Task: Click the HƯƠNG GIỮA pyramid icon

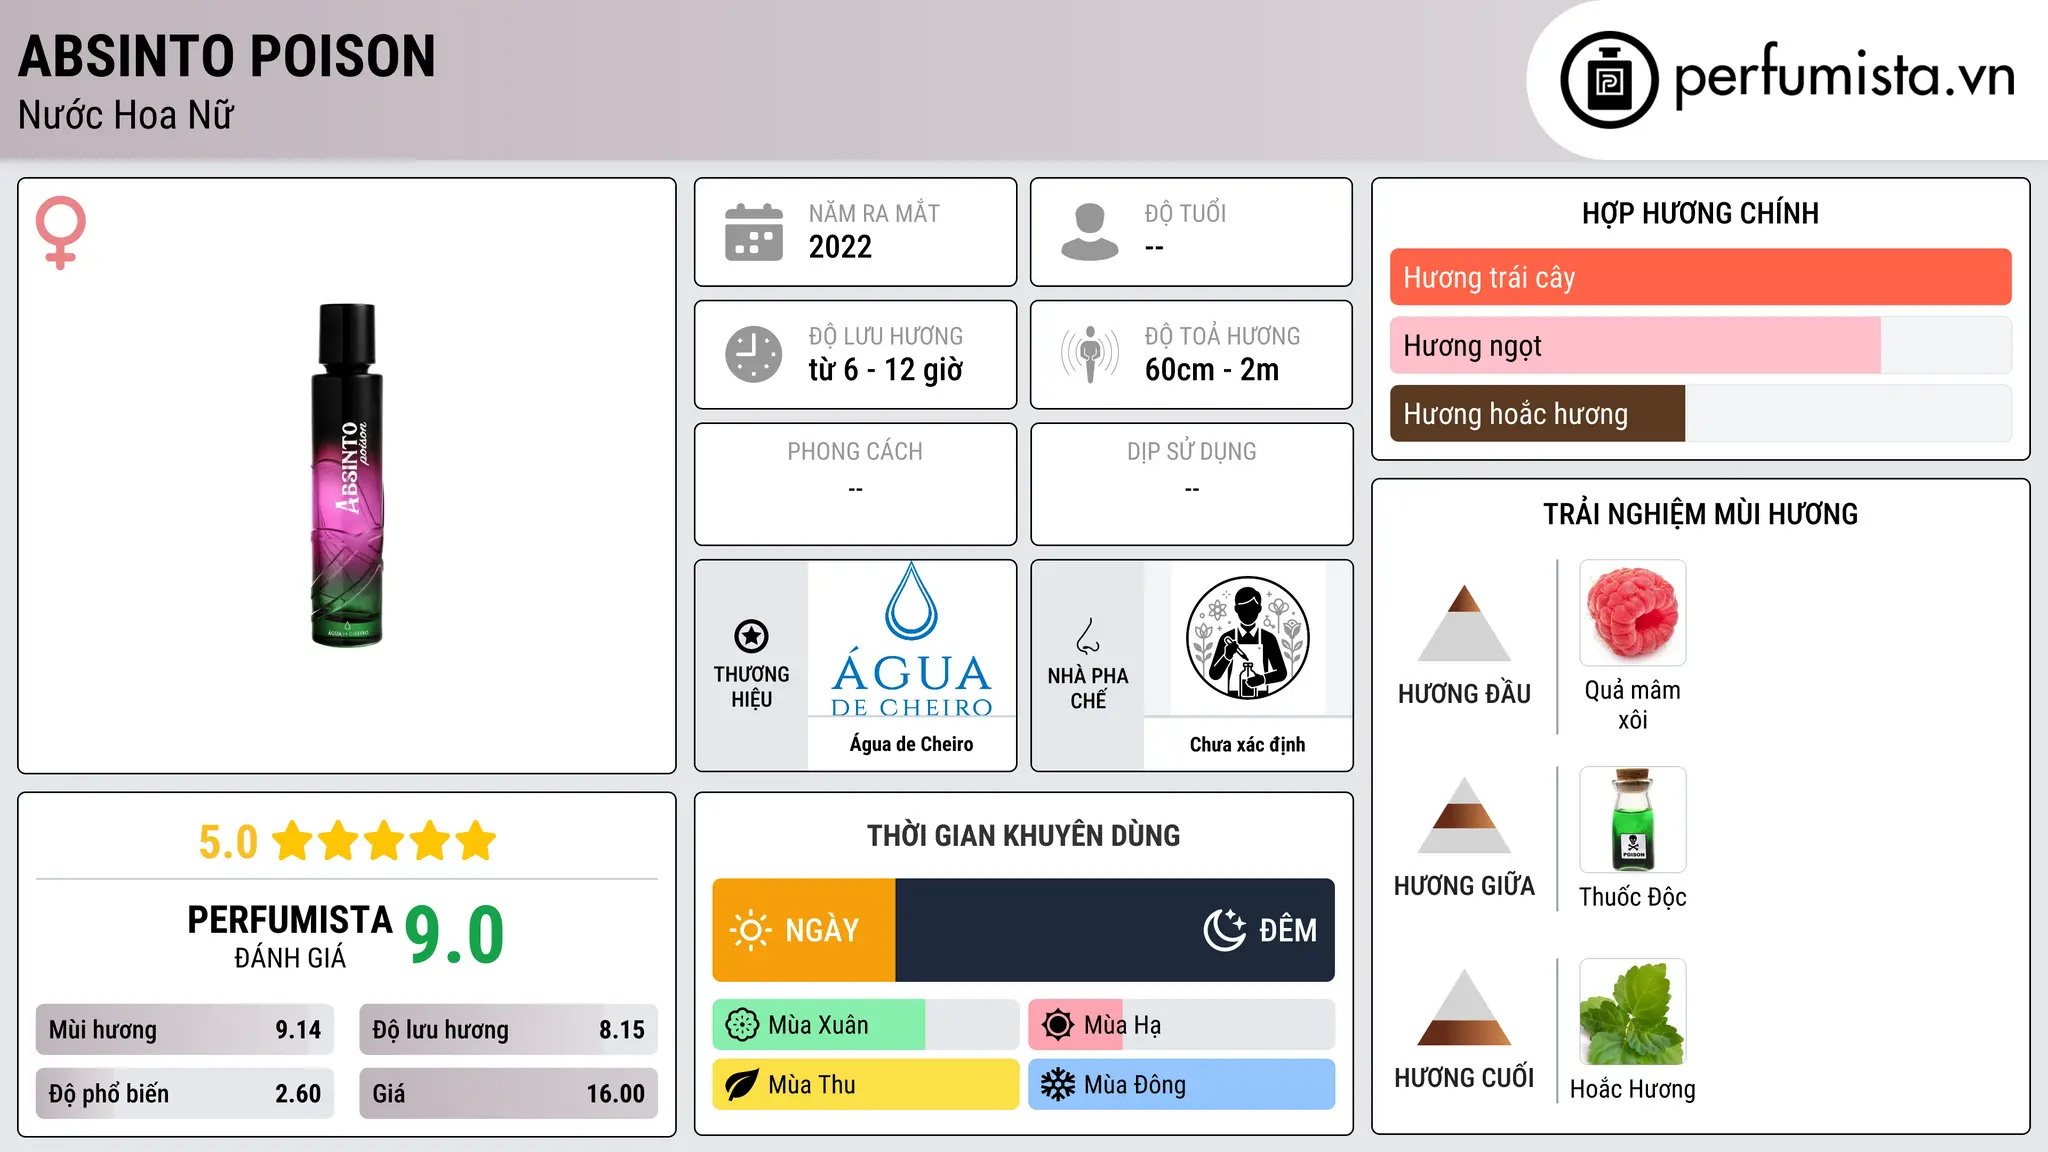Action: [x=1464, y=815]
